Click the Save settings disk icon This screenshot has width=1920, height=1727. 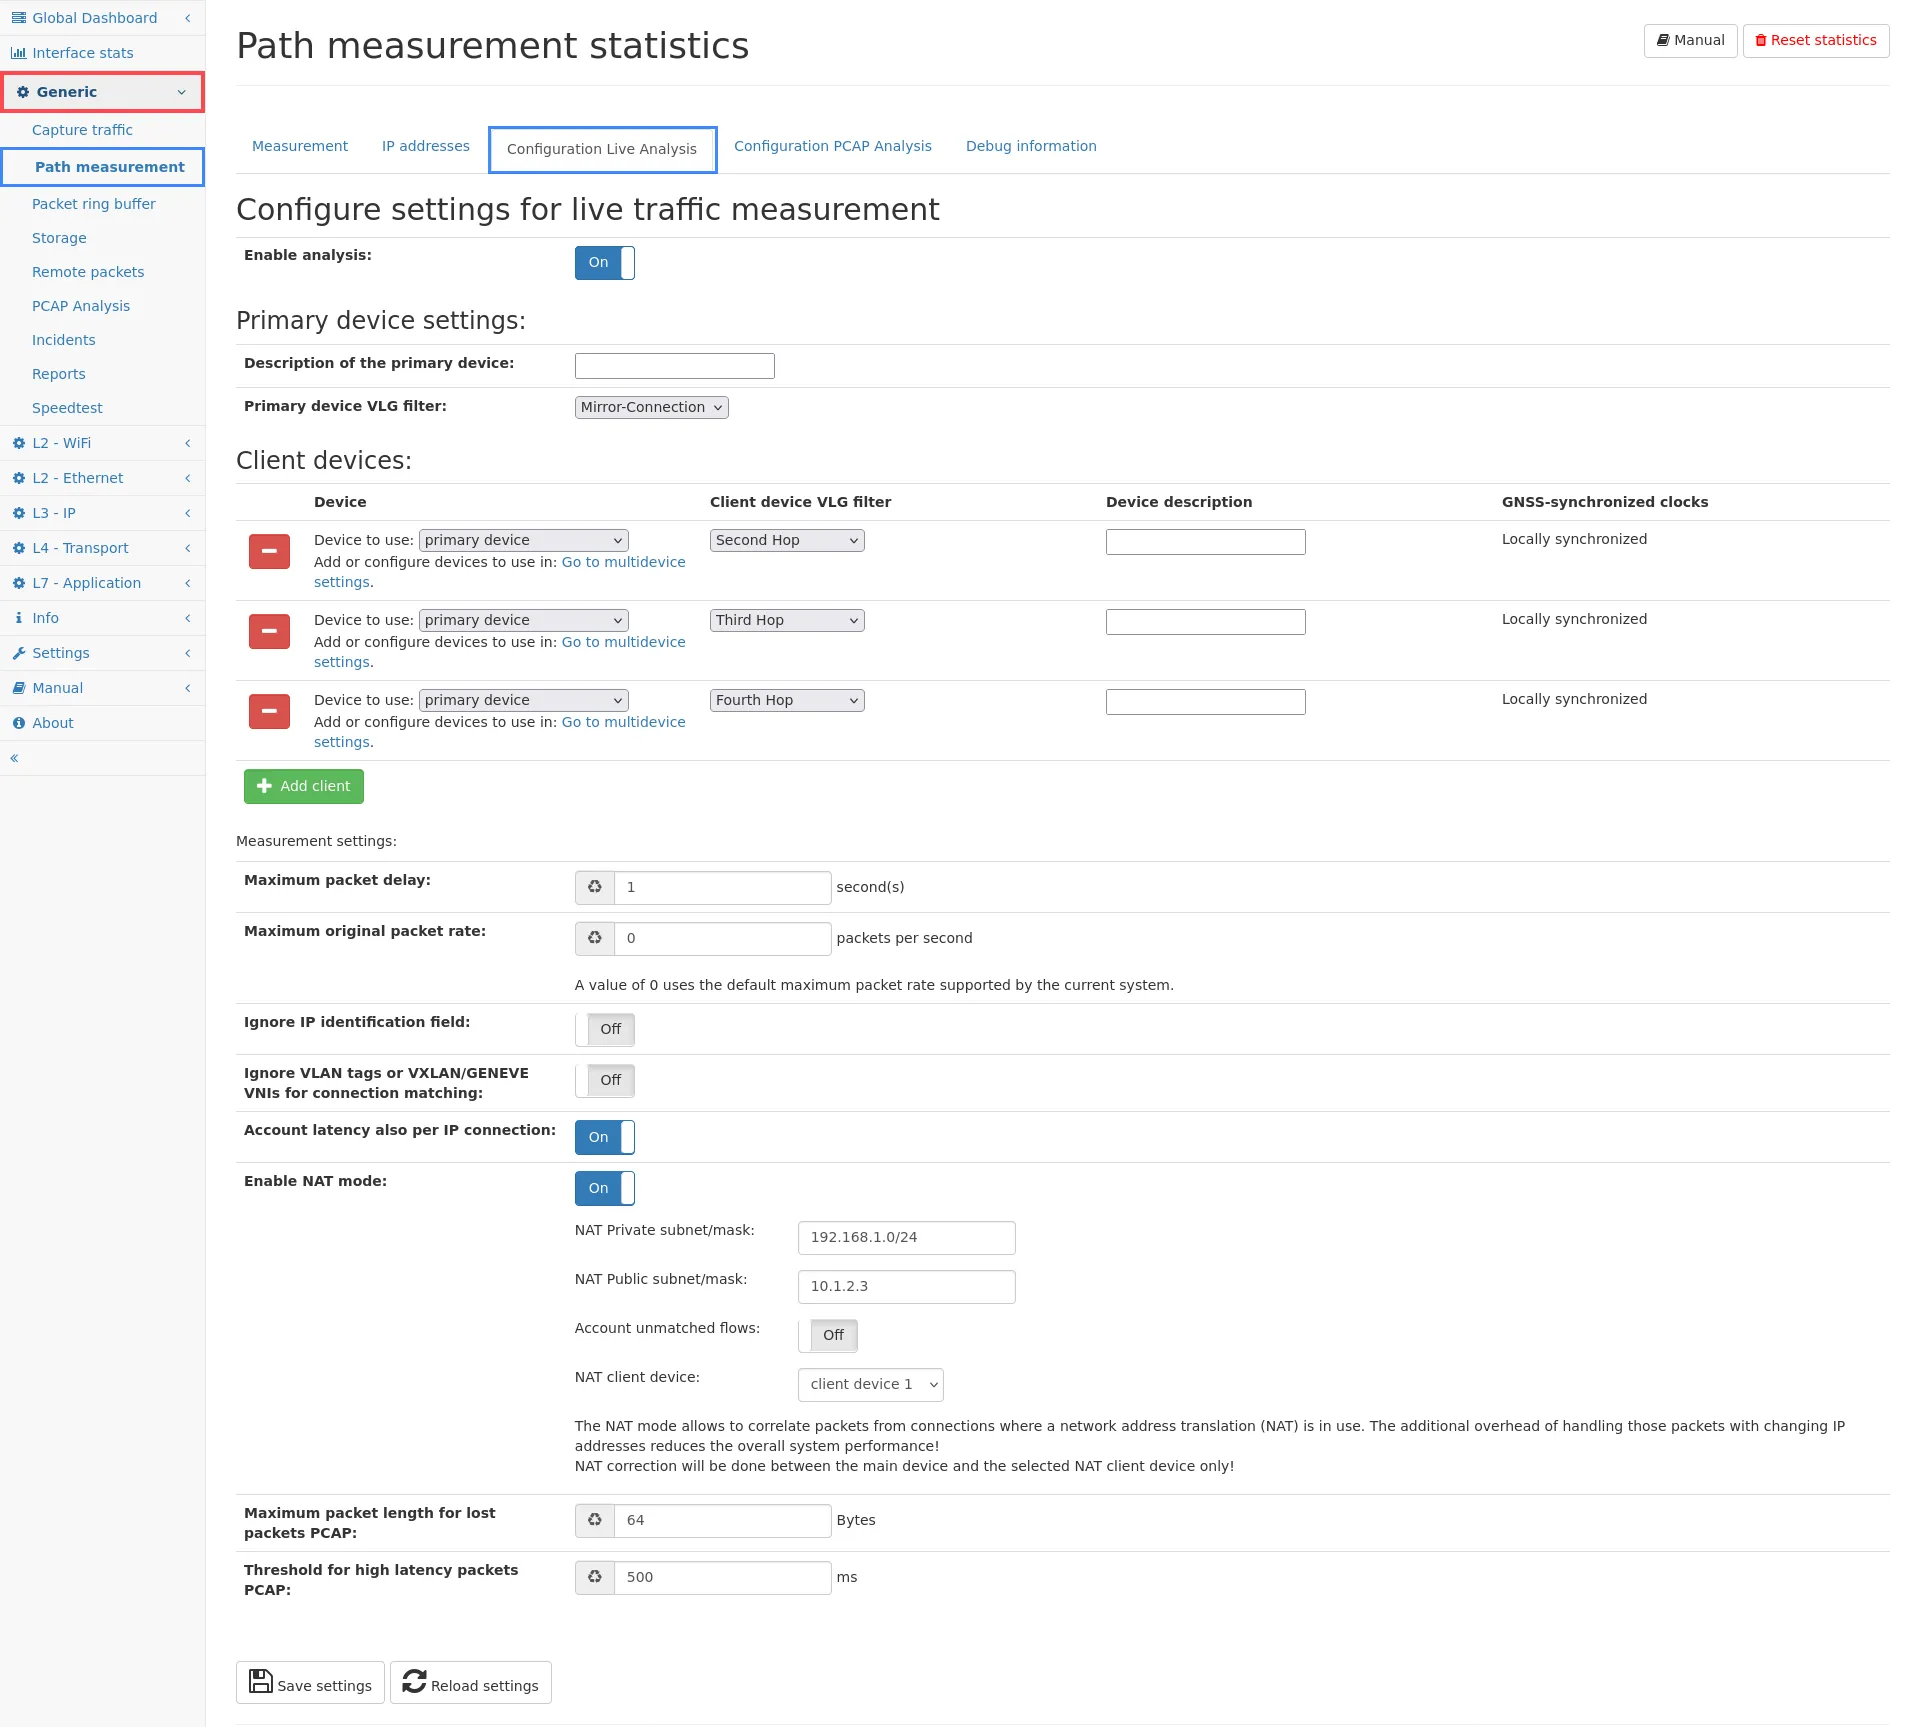tap(261, 1681)
